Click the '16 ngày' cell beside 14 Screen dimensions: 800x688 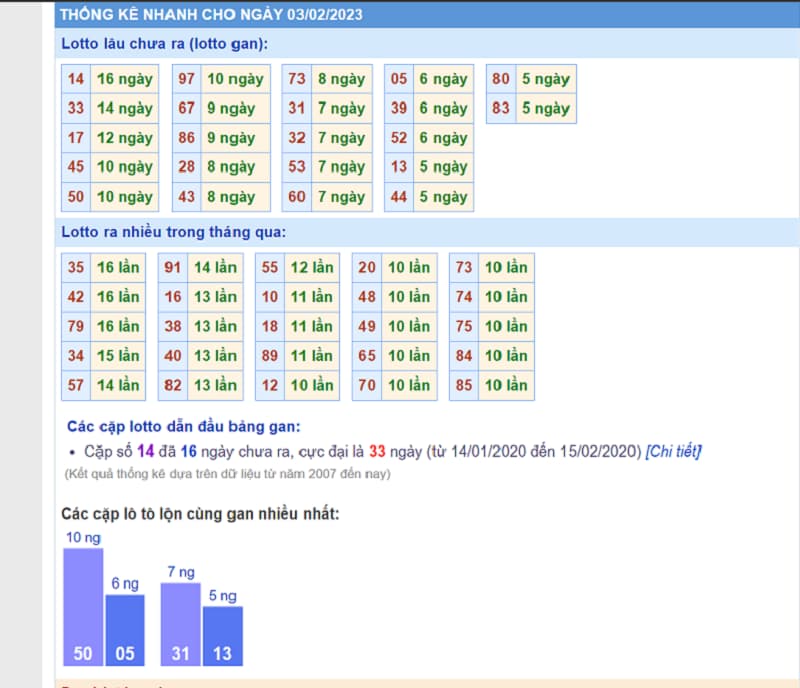[124, 79]
